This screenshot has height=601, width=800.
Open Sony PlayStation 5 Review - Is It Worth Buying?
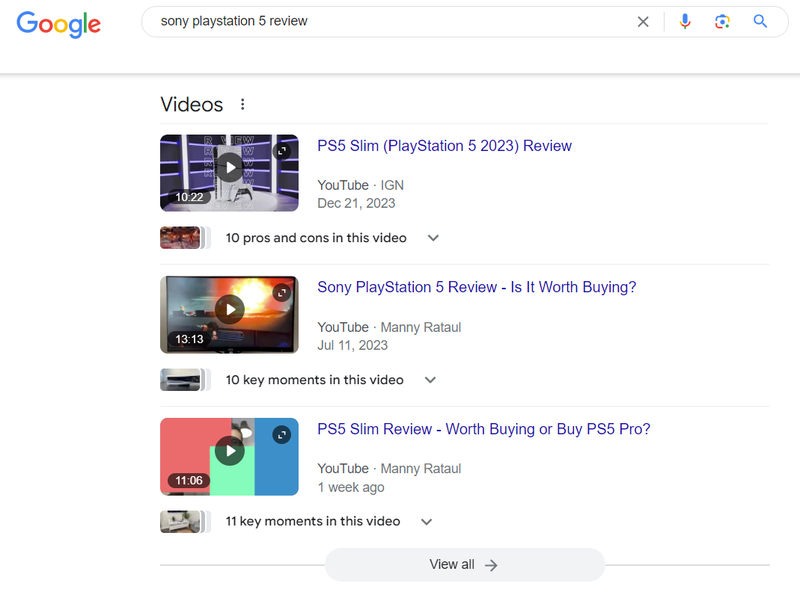(x=477, y=287)
